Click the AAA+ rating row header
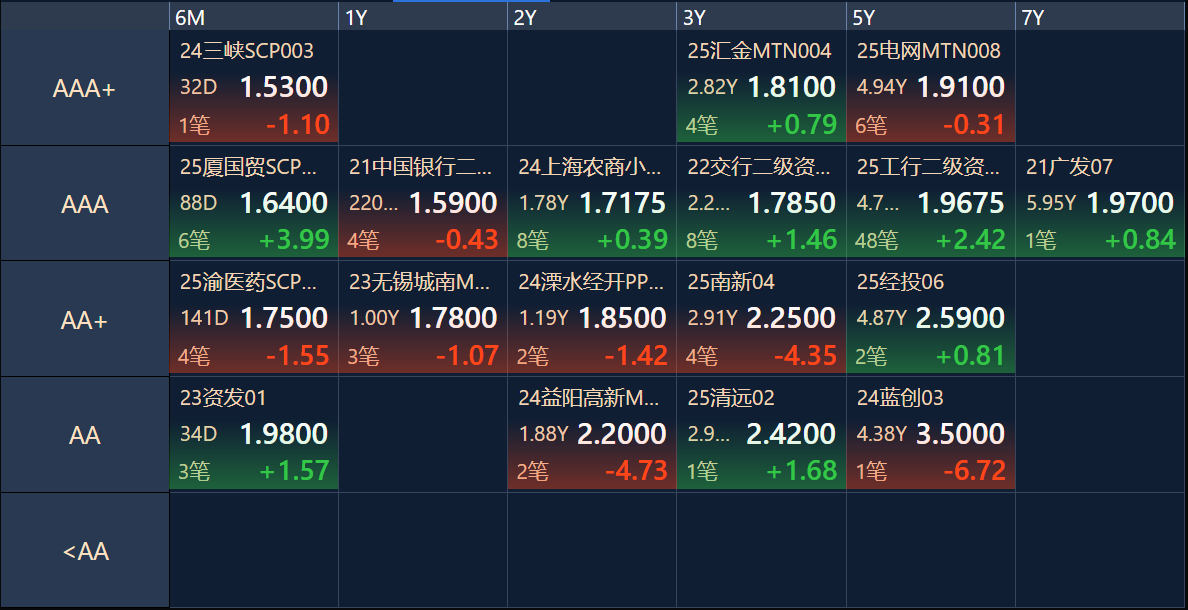Screen dimensions: 1188x610 [84, 89]
